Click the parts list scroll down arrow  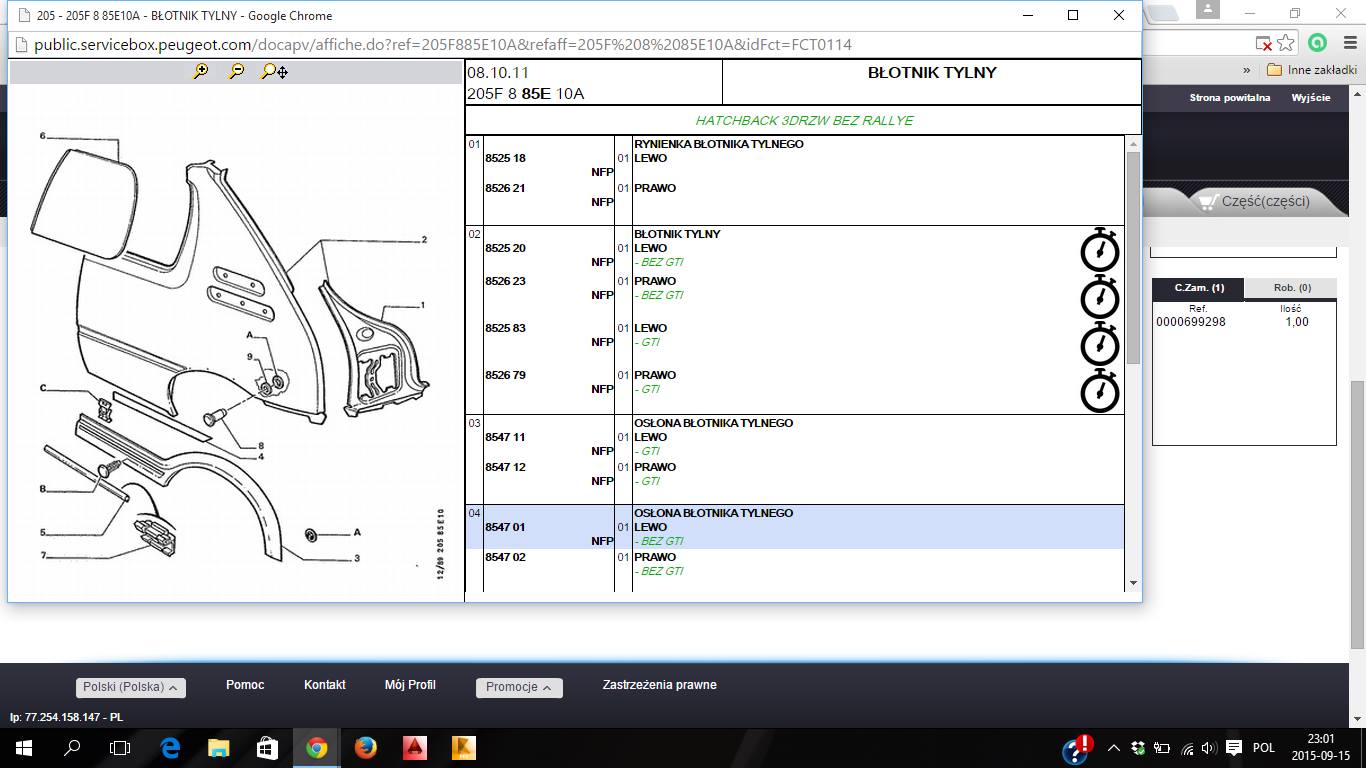point(1133,582)
